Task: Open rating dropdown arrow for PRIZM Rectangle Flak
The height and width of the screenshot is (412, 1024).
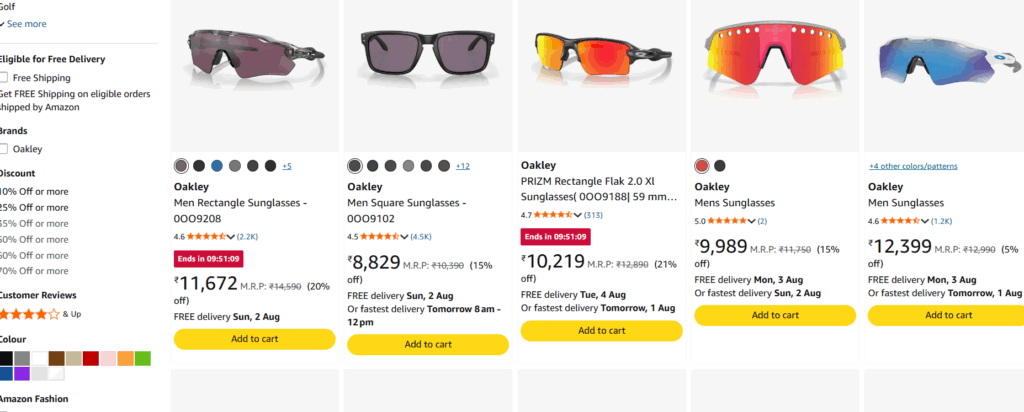Action: coord(577,215)
